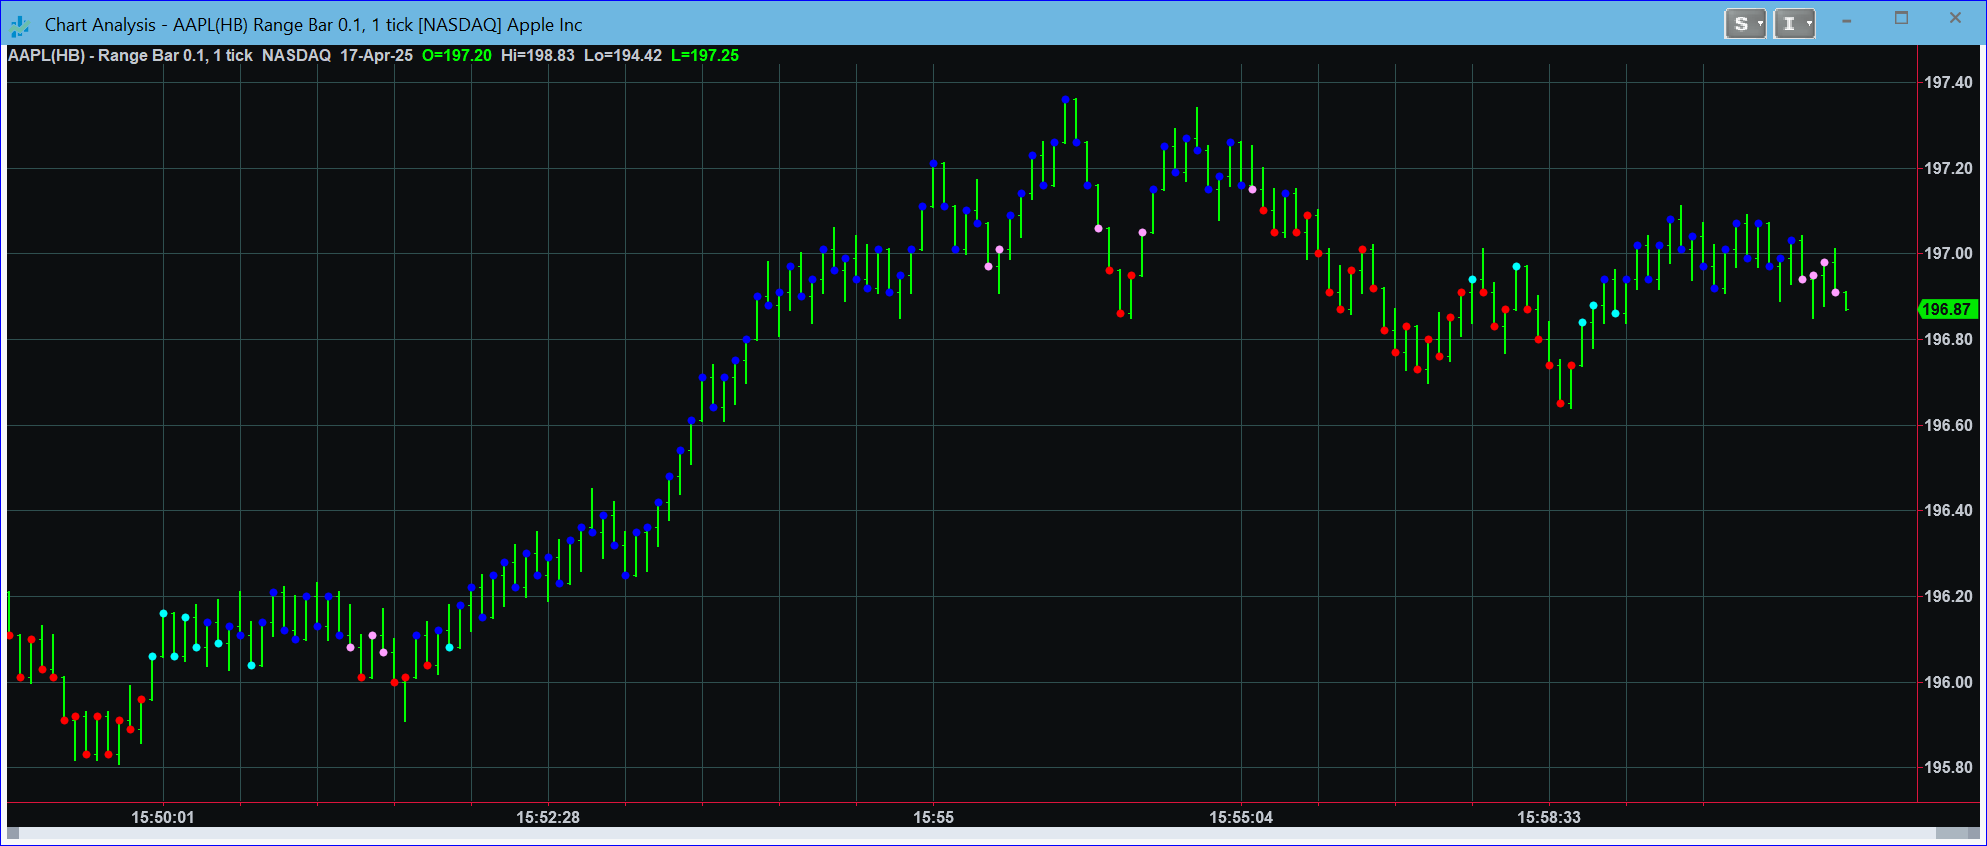Select the 'AAPL(HB) - Range Bar 0.1, 1 tick' status label
Viewport: 1987px width, 846px height.
pyautogui.click(x=130, y=56)
